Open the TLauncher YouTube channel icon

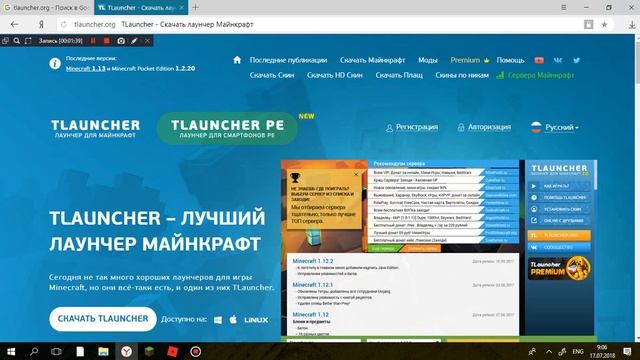(539, 60)
